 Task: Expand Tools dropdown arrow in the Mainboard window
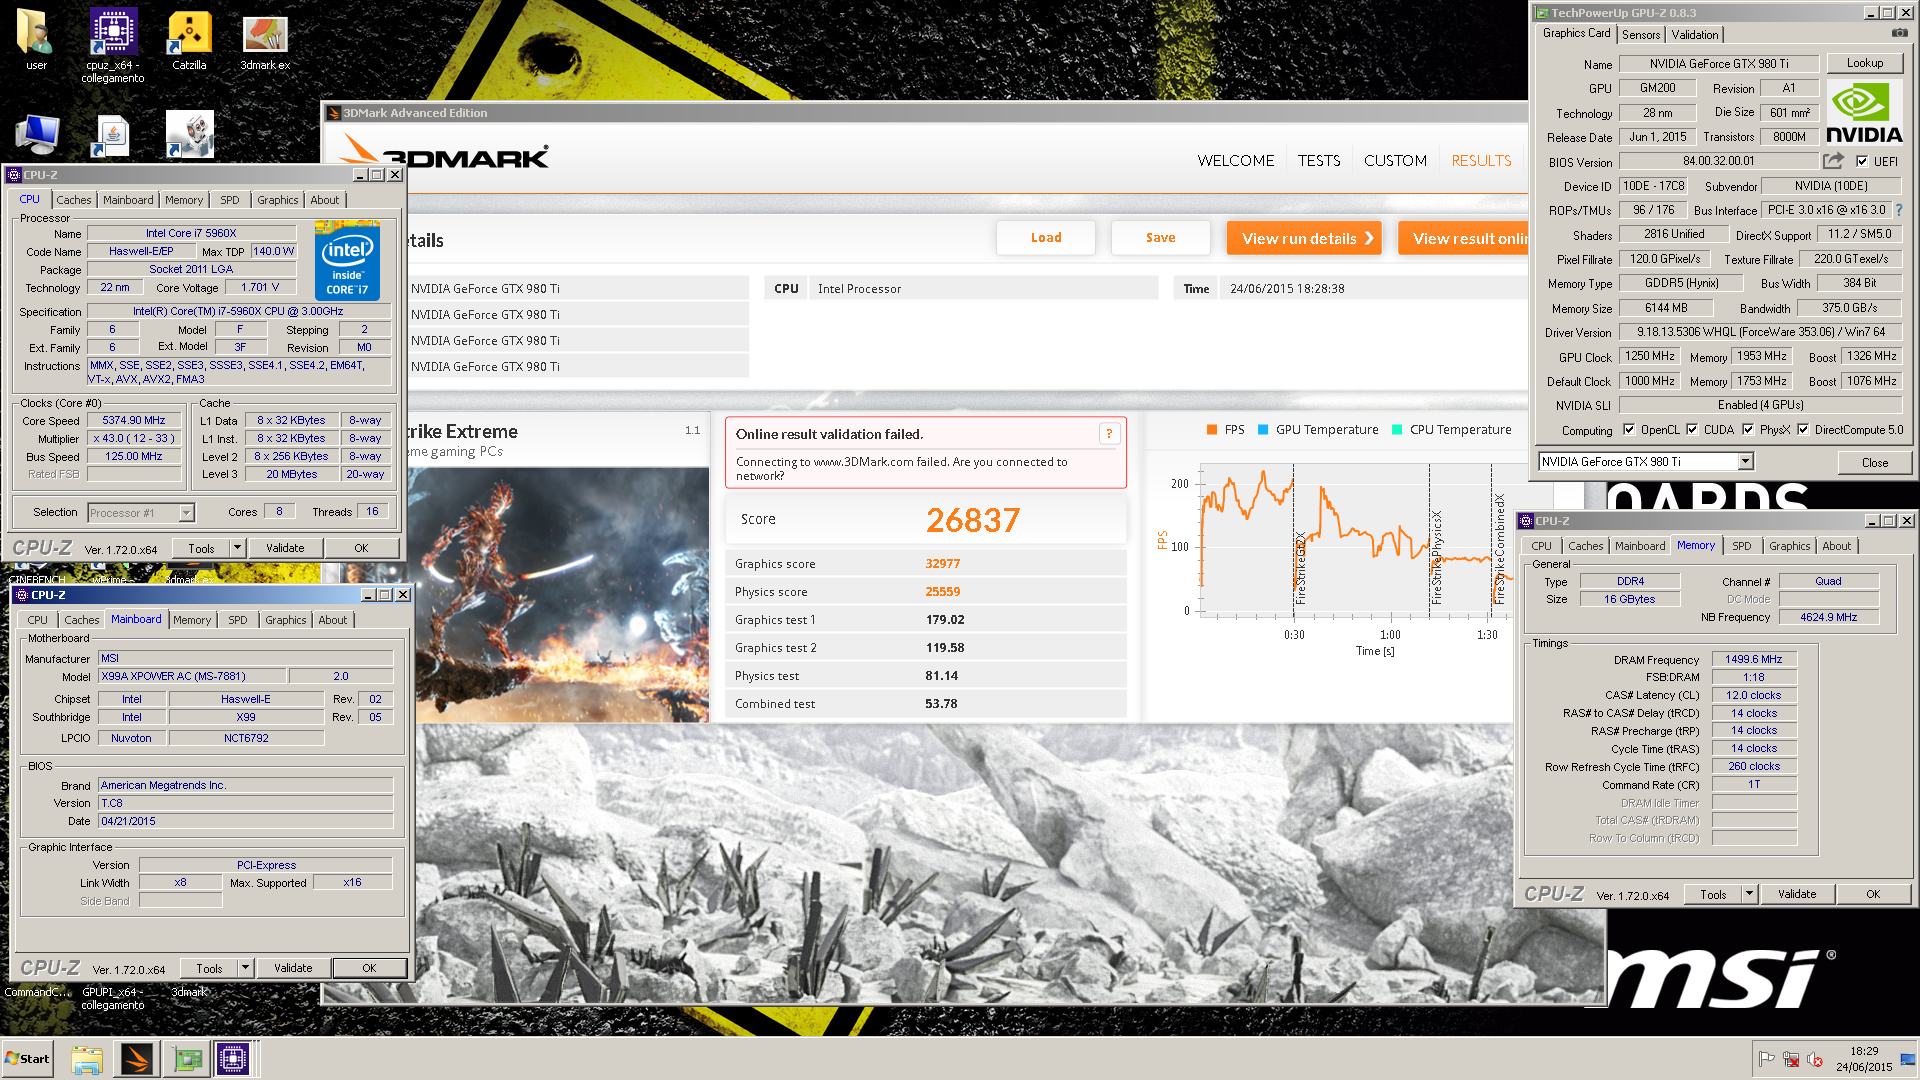click(245, 968)
